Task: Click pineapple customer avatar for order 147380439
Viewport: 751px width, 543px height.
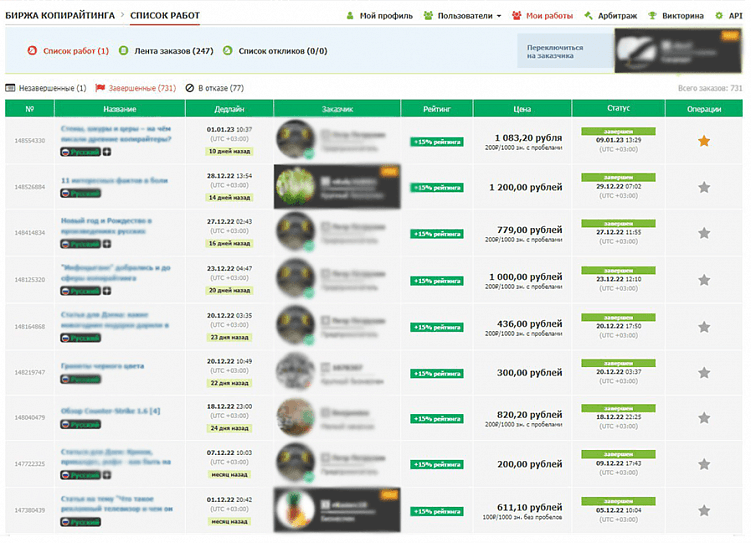Action: coord(296,509)
